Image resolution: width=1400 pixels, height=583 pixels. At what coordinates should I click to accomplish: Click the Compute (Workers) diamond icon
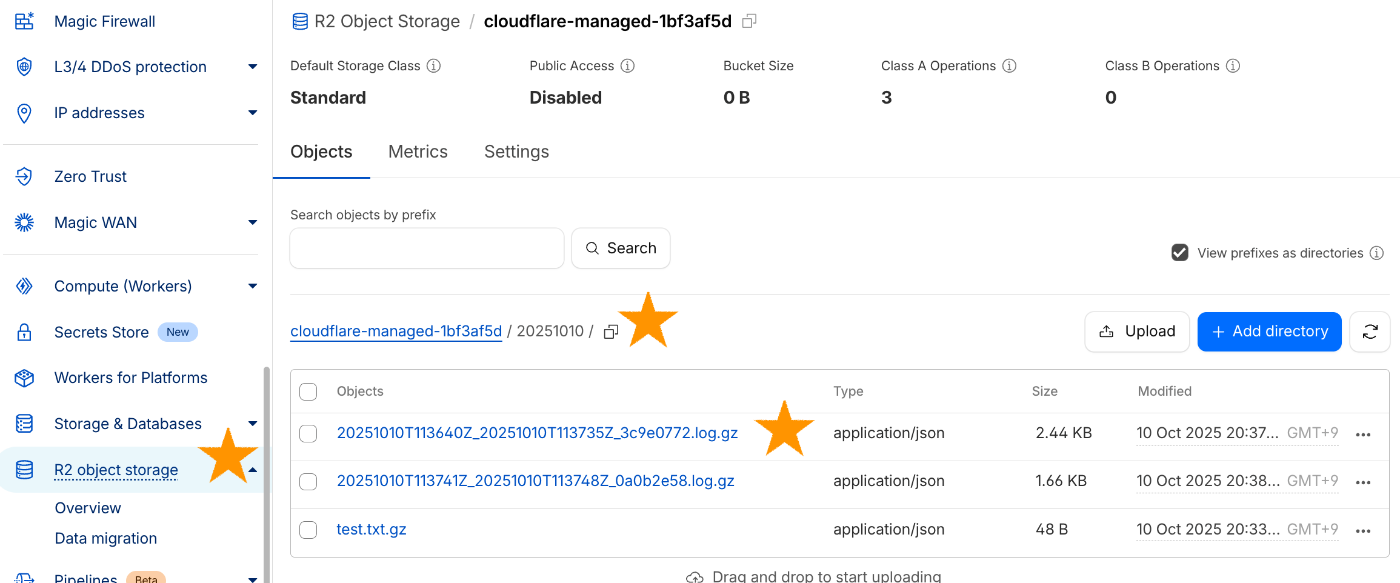point(25,287)
